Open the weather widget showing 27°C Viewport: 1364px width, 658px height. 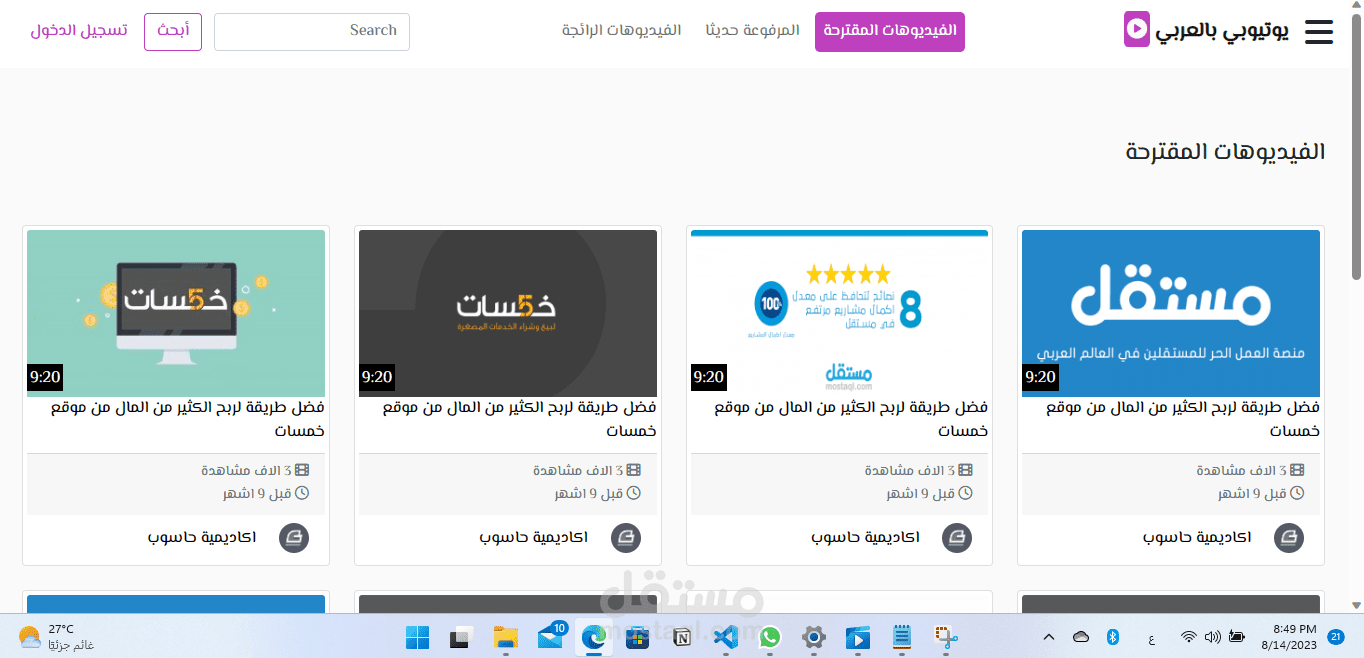[x=55, y=637]
